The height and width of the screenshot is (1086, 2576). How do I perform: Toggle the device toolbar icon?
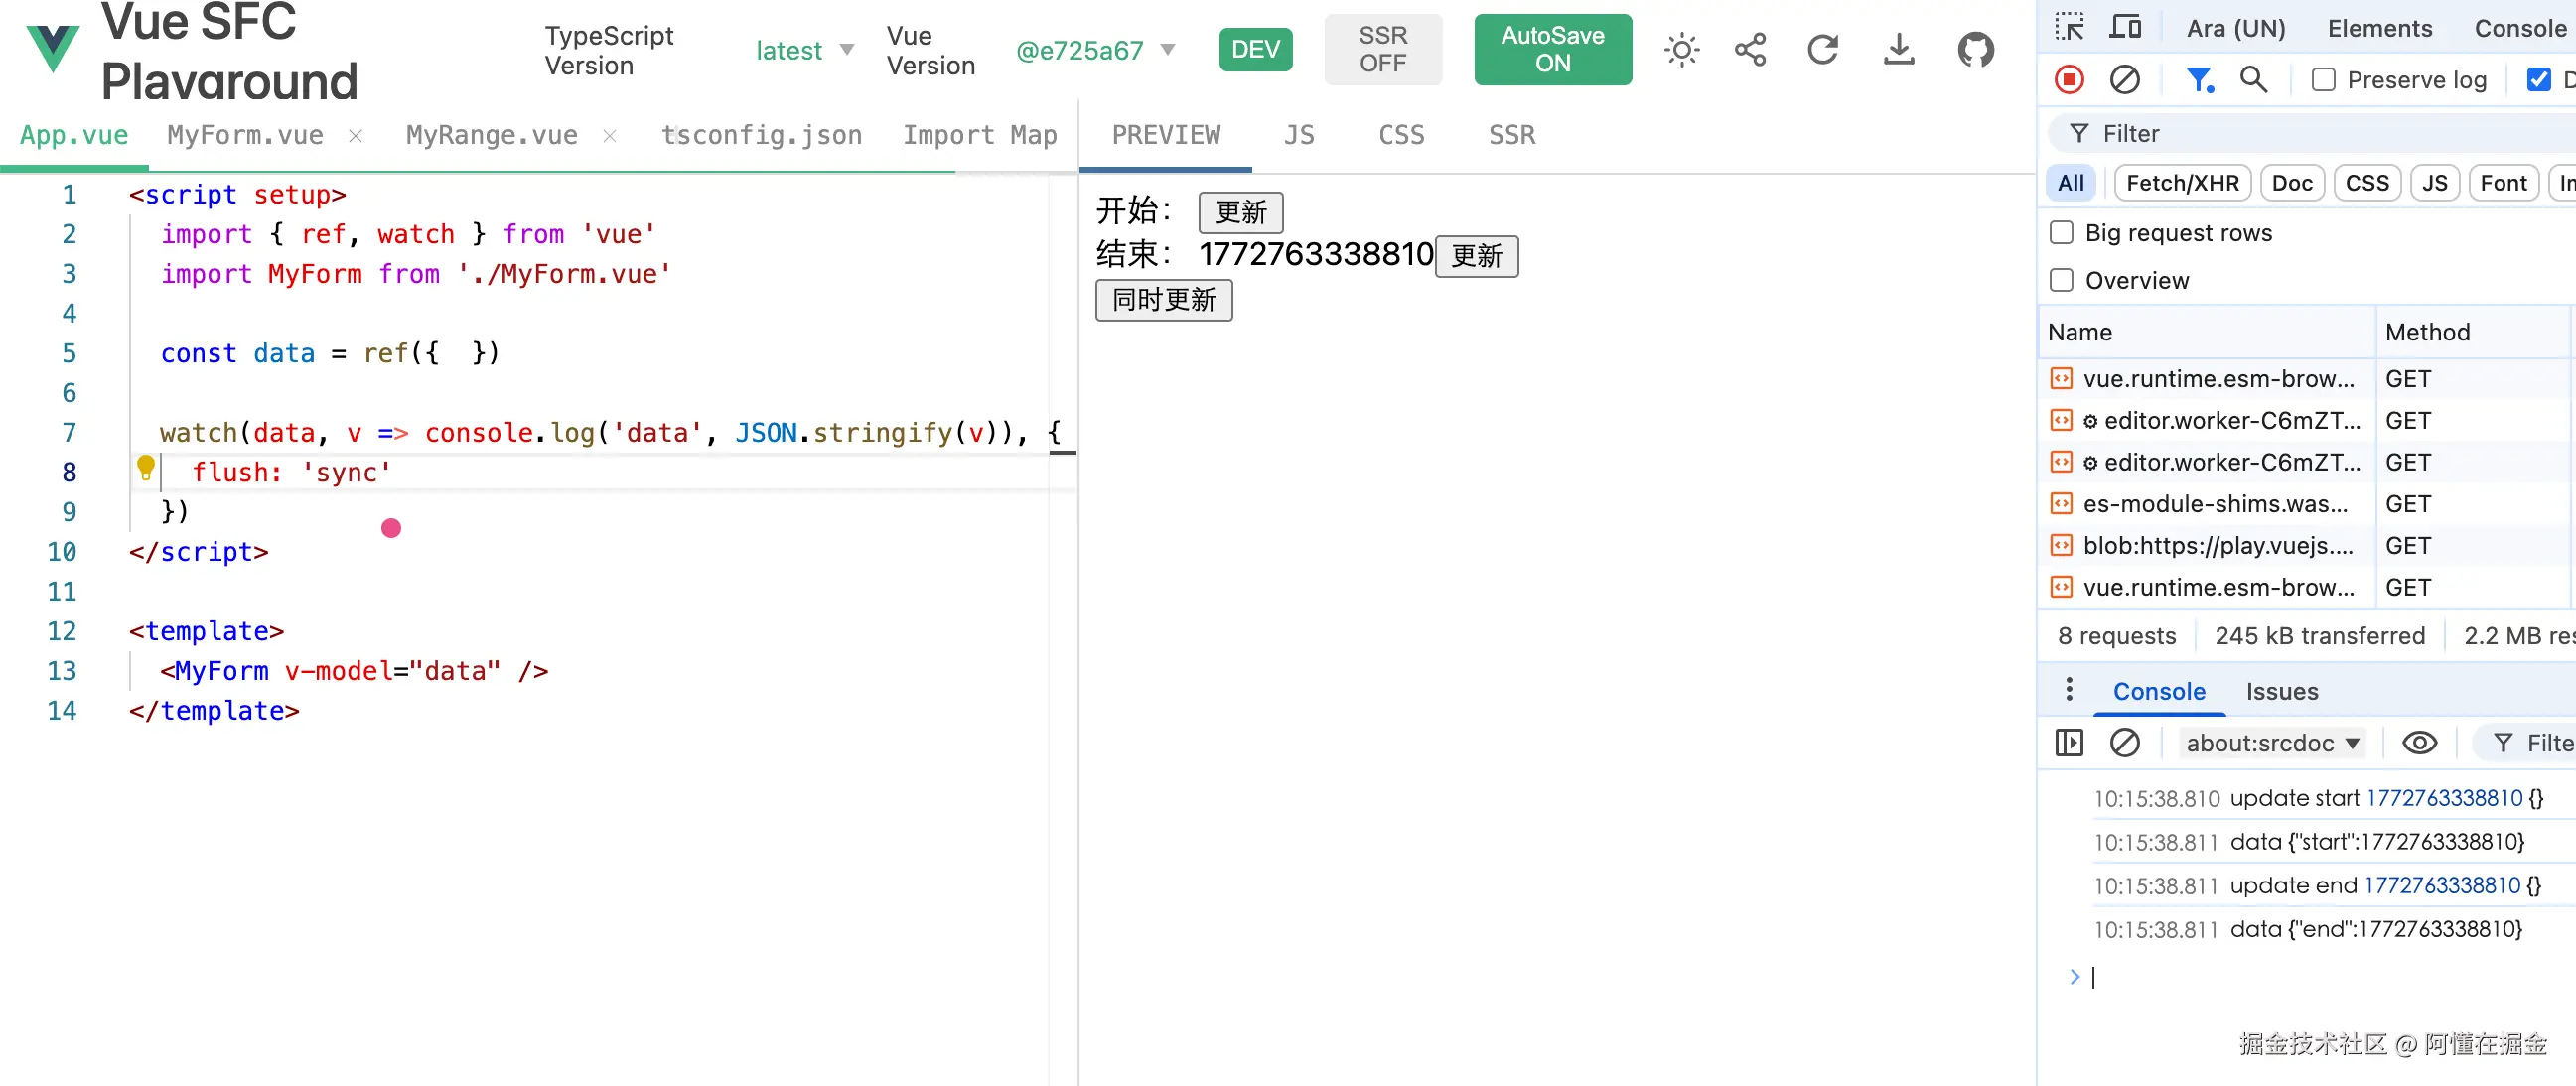click(2125, 27)
